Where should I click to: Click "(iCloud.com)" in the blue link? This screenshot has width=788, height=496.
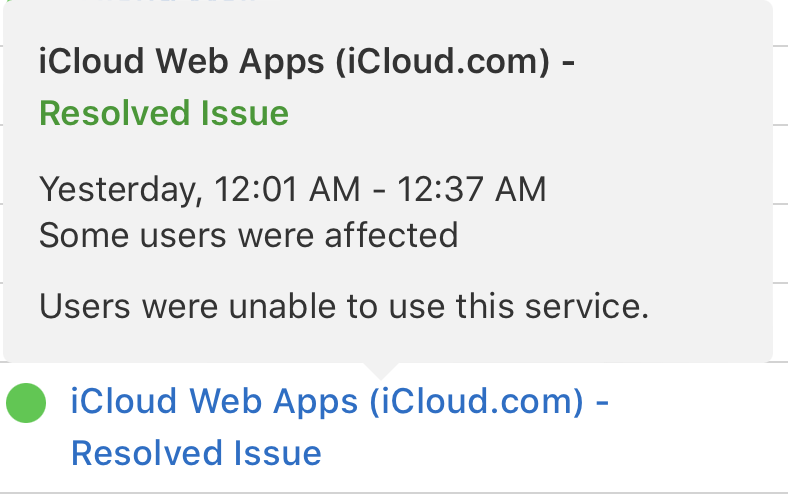point(476,402)
